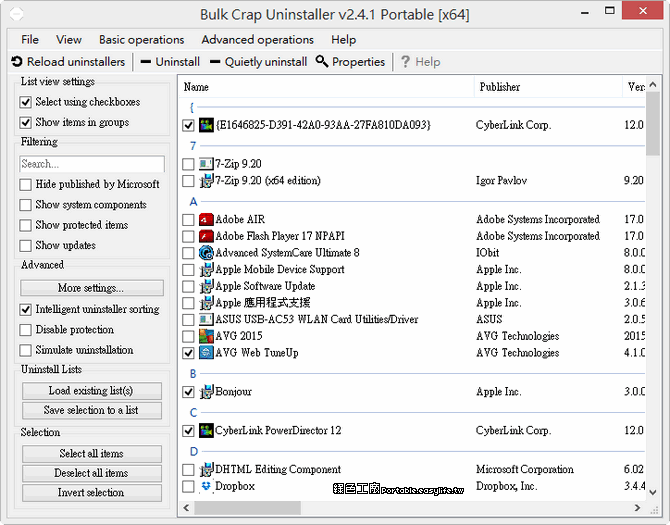670x525 pixels.
Task: Collapse the '7' group header
Action: pyautogui.click(x=193, y=146)
